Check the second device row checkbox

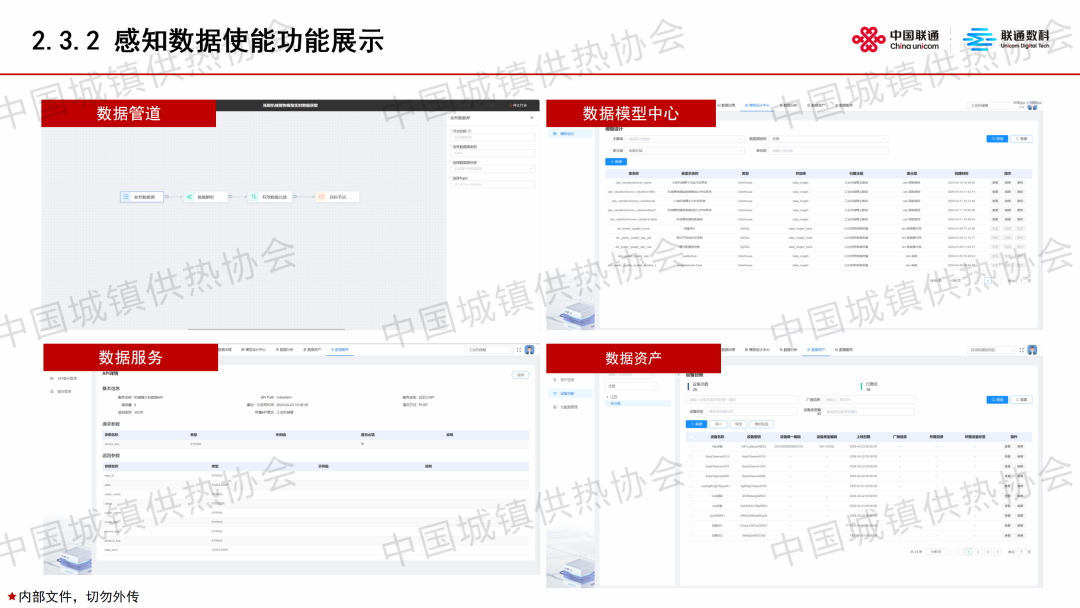(x=689, y=457)
